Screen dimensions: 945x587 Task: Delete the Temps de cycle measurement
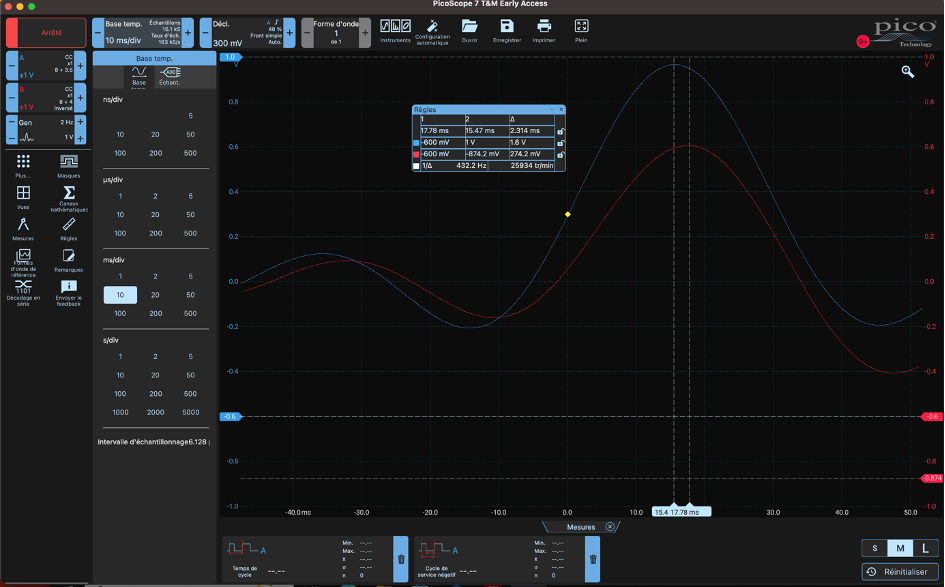click(401, 559)
